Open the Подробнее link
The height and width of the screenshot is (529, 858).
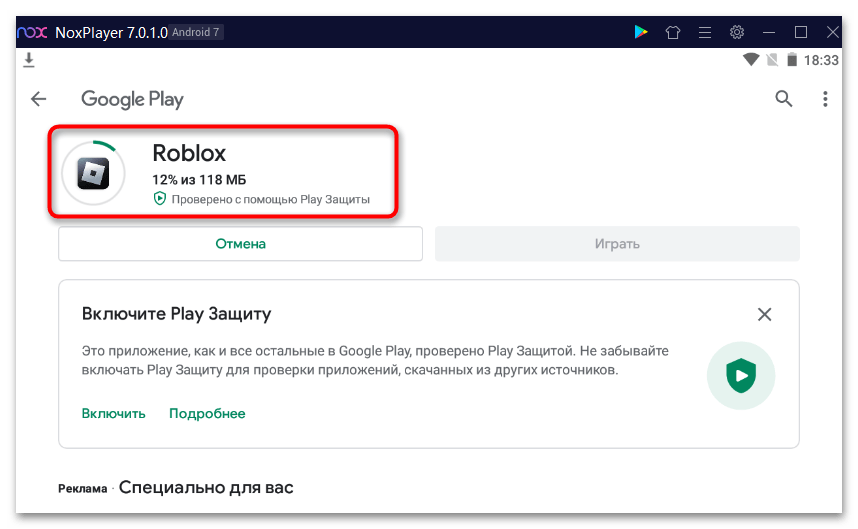[207, 413]
